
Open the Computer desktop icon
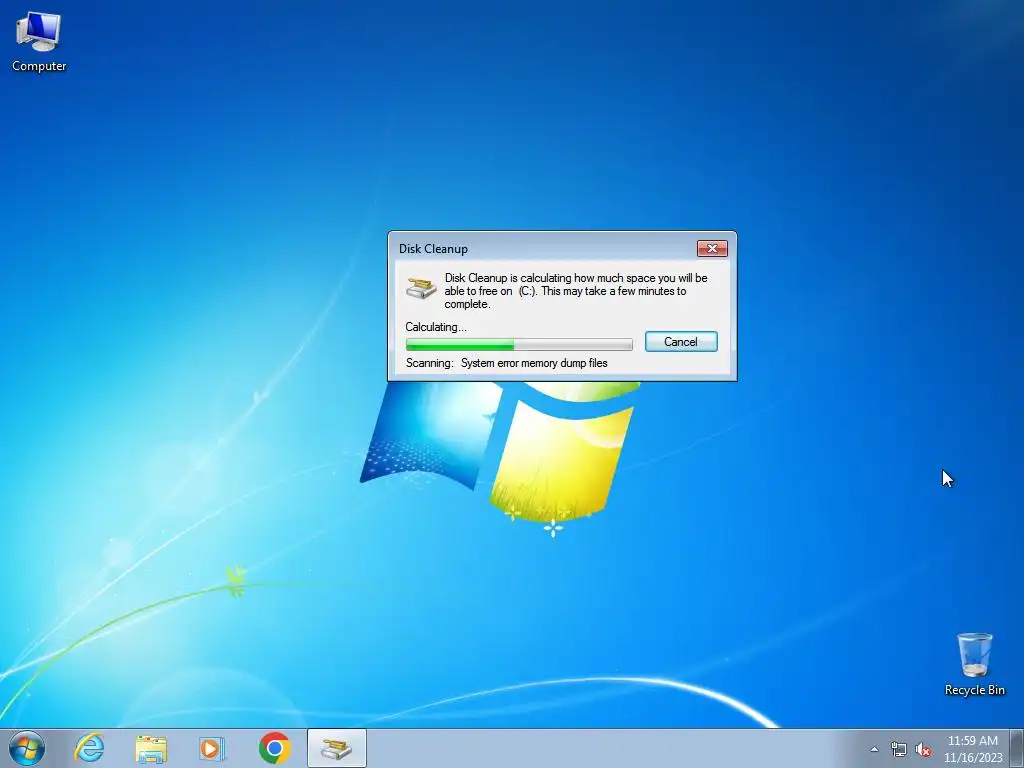[39, 41]
